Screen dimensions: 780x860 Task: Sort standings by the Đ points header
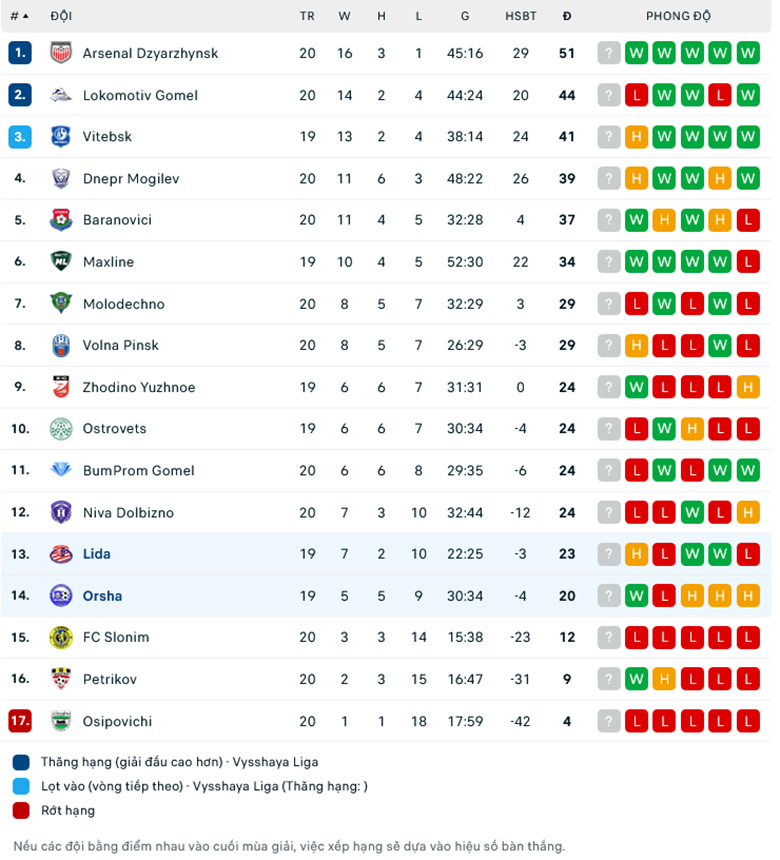(x=567, y=16)
